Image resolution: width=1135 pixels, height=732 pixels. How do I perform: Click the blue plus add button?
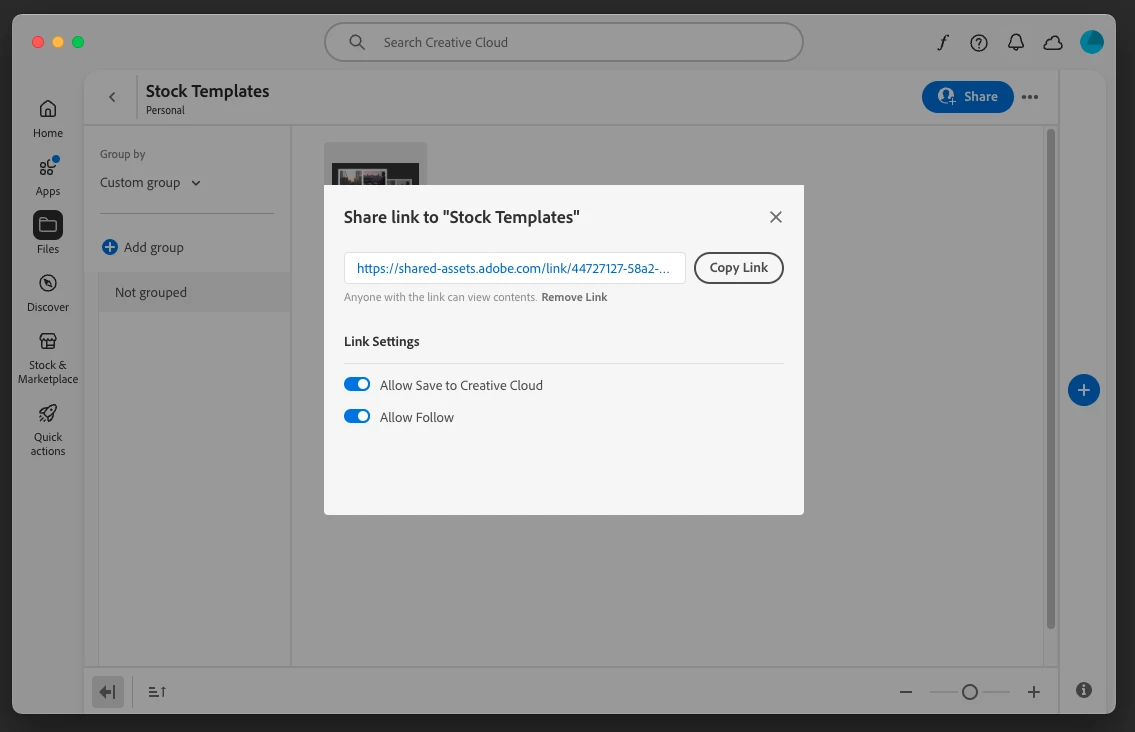[x=1084, y=390]
